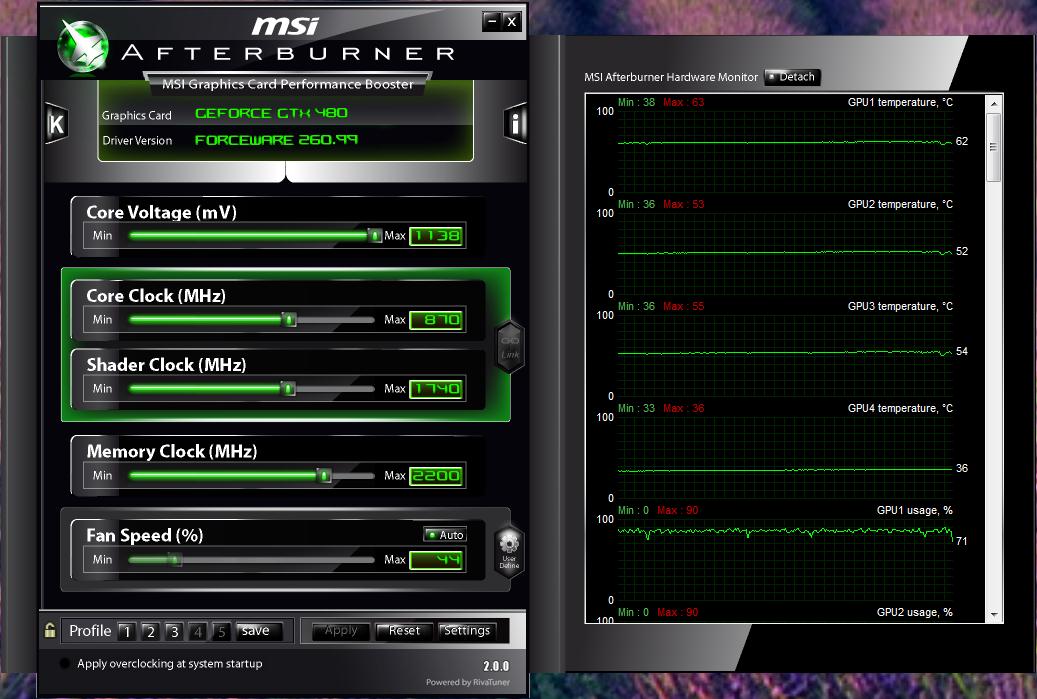This screenshot has height=699, width=1037.
Task: Edit Memory Clock value 2200
Action: pyautogui.click(x=436, y=475)
